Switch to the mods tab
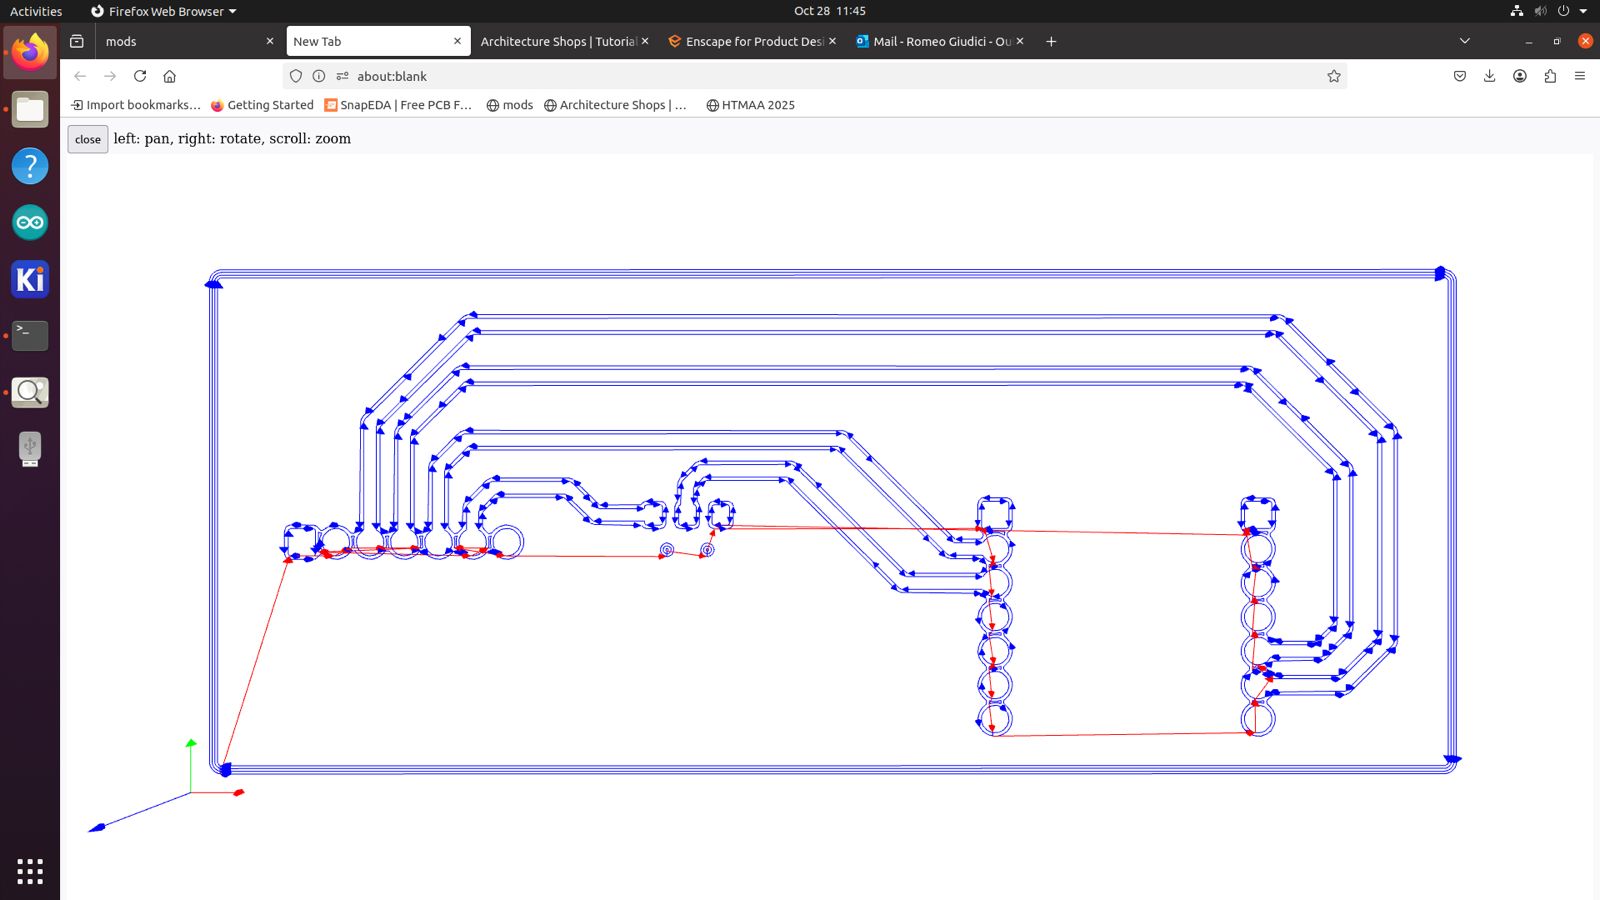Screen dimensions: 1600x900 coord(180,41)
